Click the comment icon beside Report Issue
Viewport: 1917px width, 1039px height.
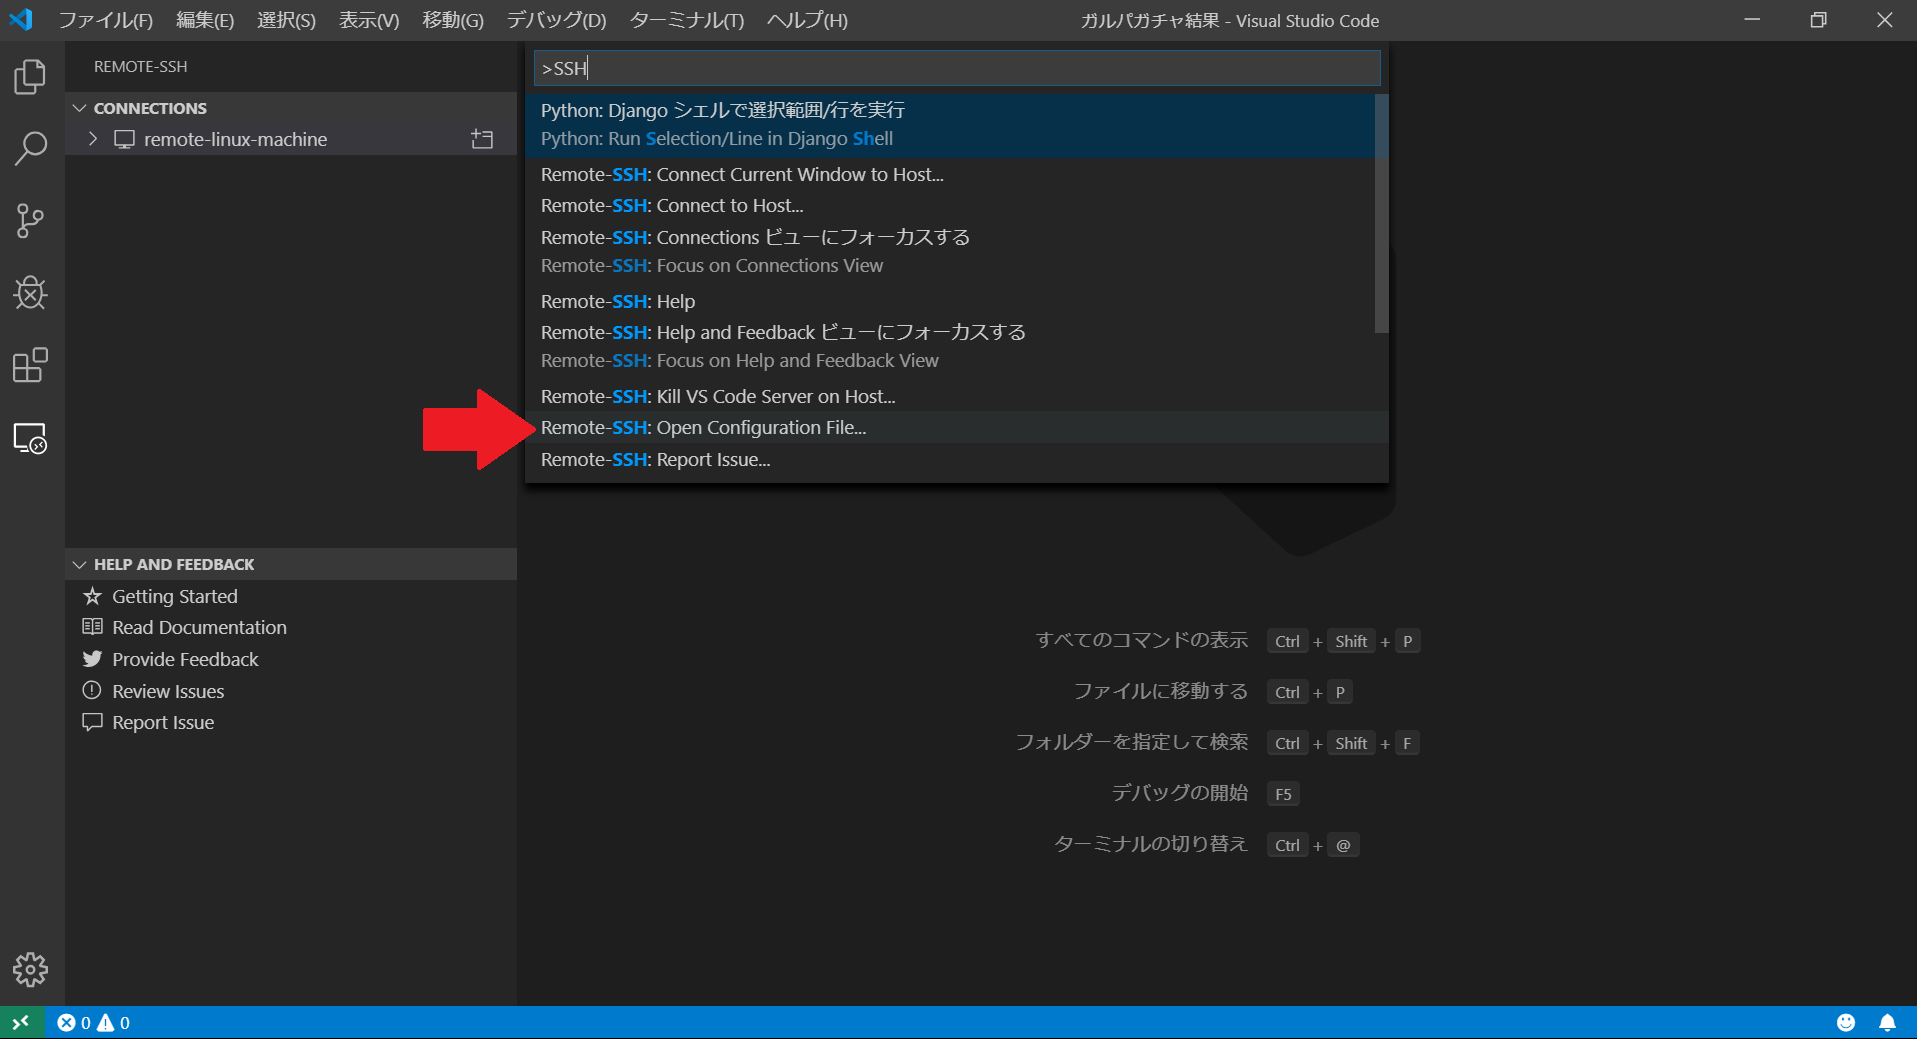tap(92, 722)
